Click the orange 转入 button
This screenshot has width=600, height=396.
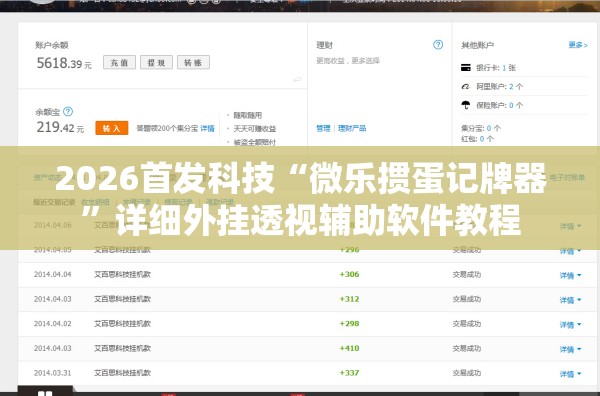(112, 128)
